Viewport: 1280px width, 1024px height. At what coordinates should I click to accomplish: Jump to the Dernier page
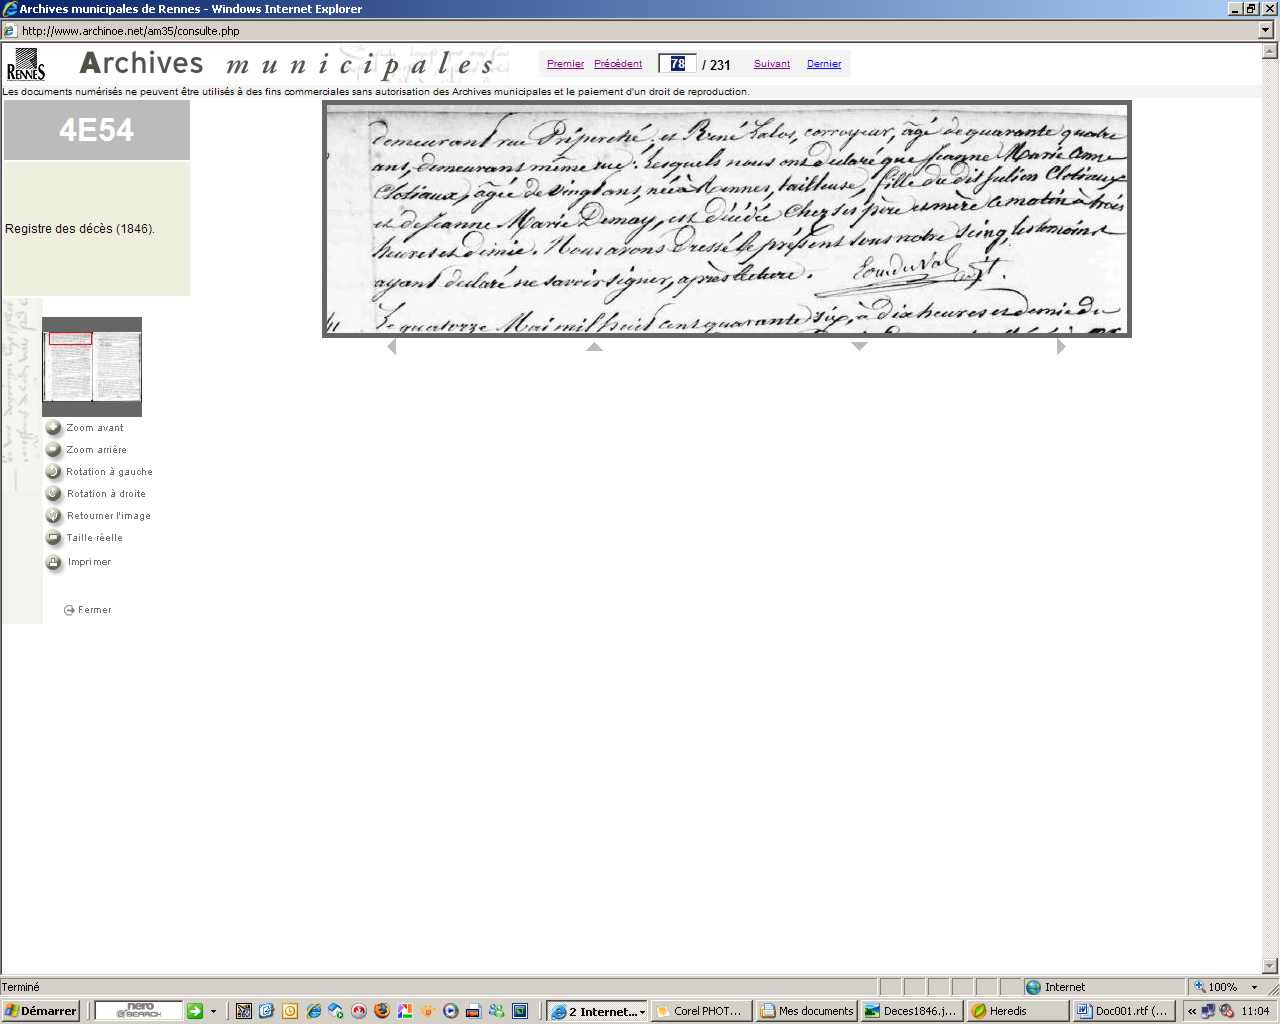pos(824,64)
